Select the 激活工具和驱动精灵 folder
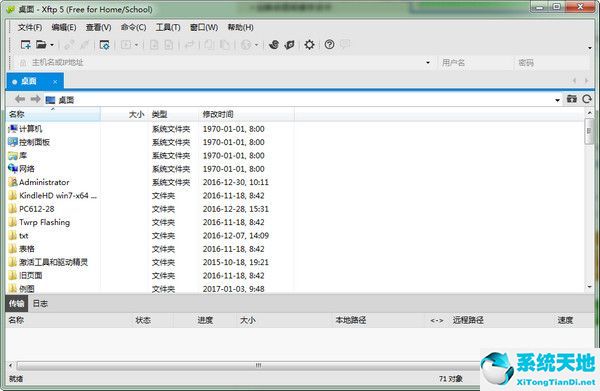The height and width of the screenshot is (391, 600). [x=48, y=262]
